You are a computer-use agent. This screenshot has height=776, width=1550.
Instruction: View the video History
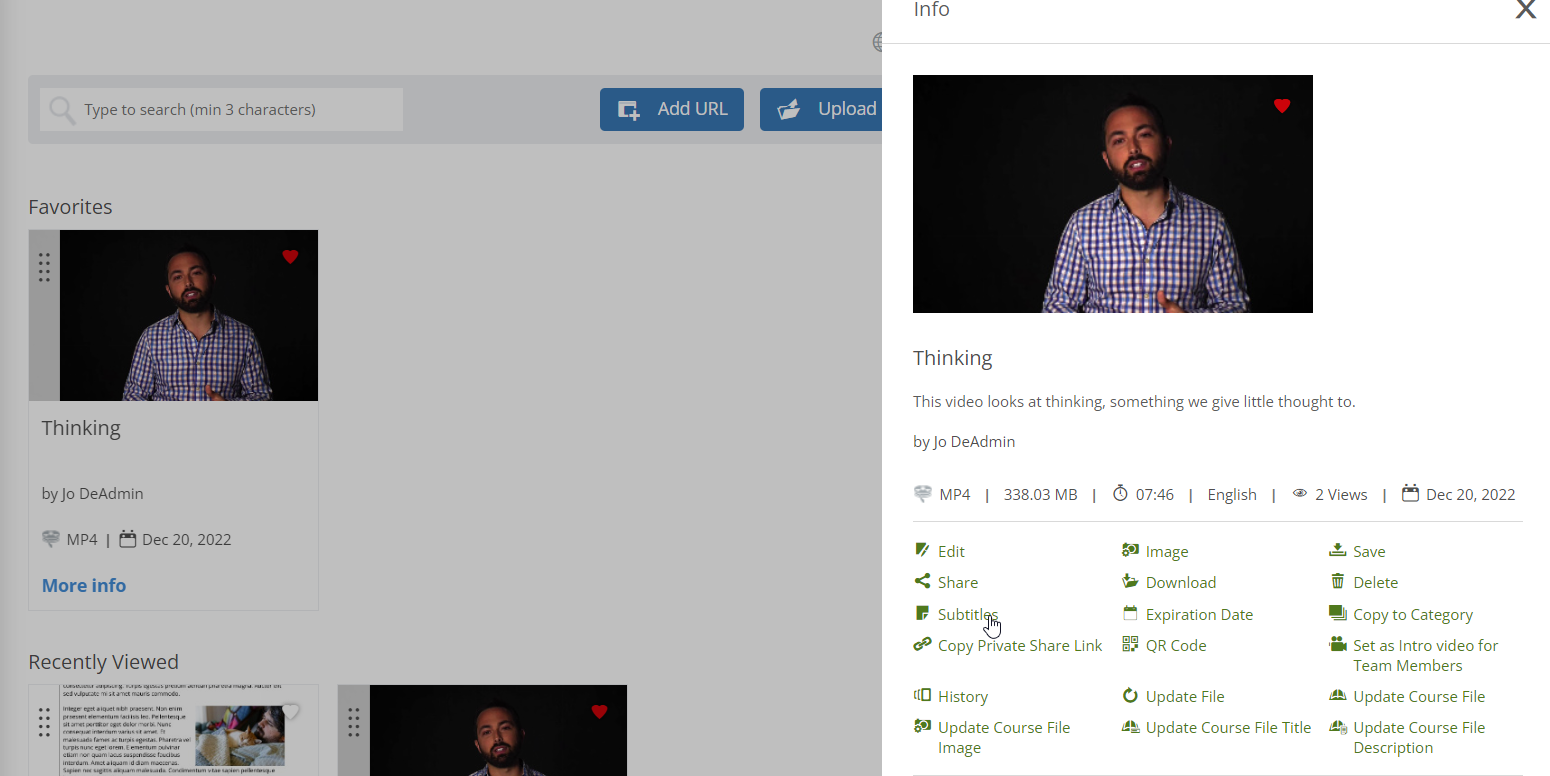click(963, 696)
